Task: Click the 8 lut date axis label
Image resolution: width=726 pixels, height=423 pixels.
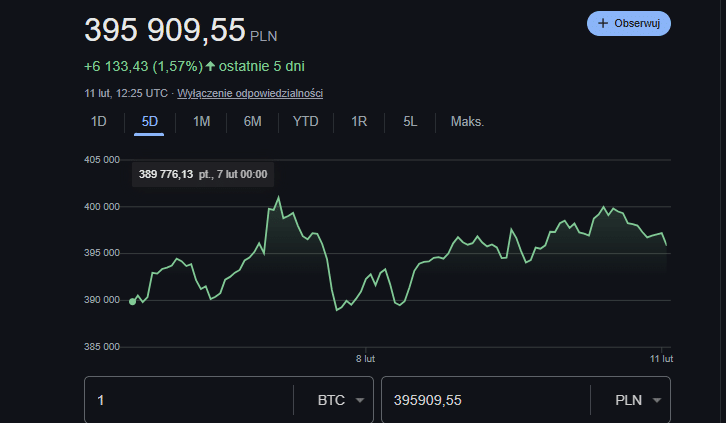Action: (x=365, y=359)
